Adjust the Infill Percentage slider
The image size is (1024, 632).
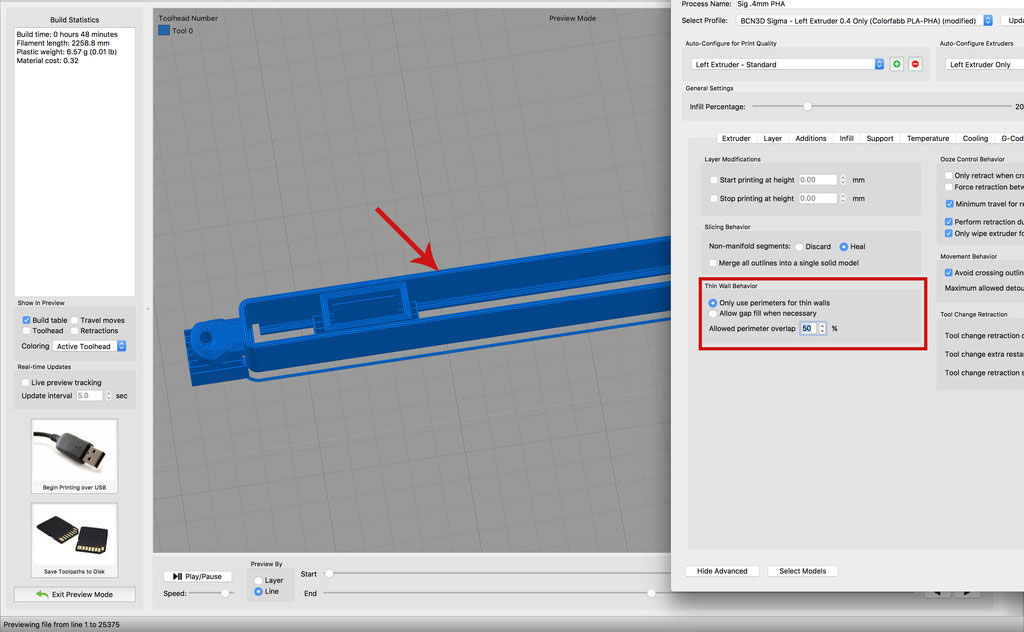tap(807, 106)
